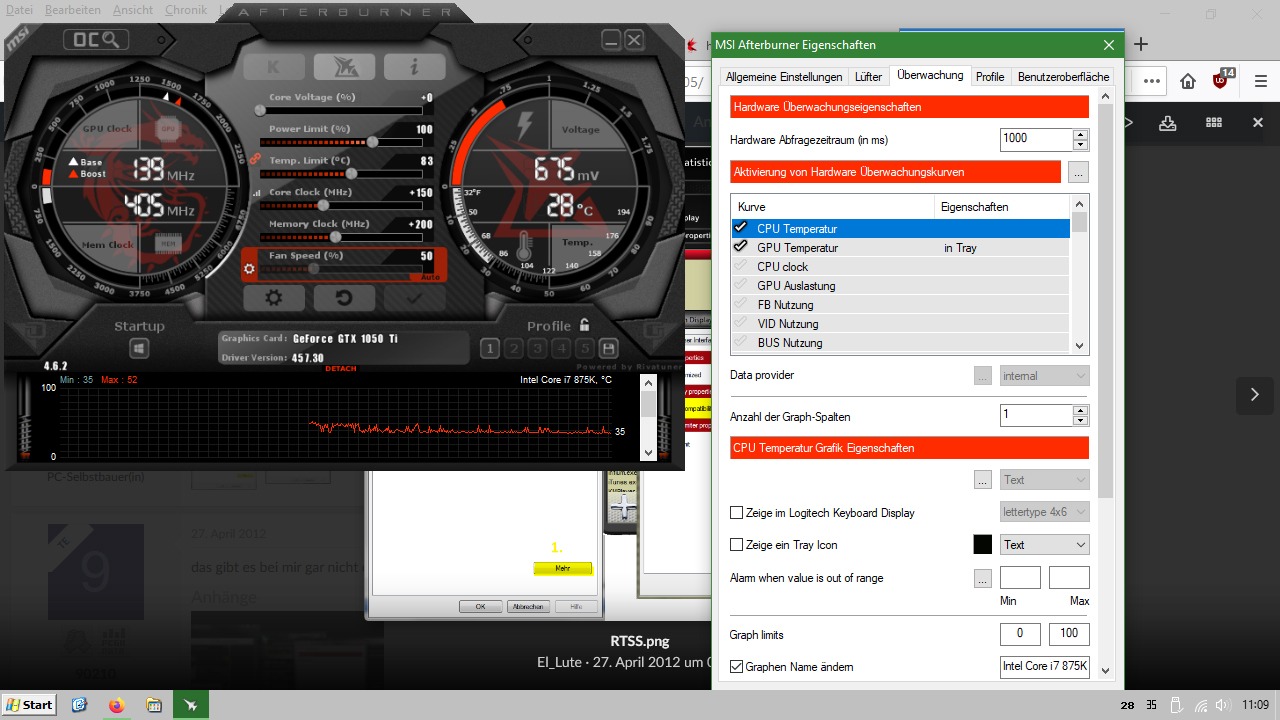The height and width of the screenshot is (720, 1280).
Task: Click the Graph limits maximum field 100
Action: pos(1069,634)
